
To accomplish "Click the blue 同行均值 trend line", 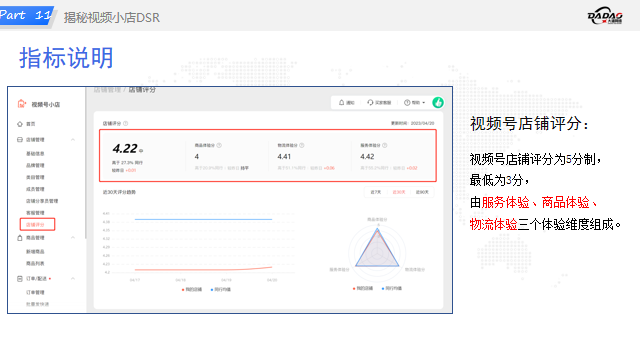I will point(203,219).
